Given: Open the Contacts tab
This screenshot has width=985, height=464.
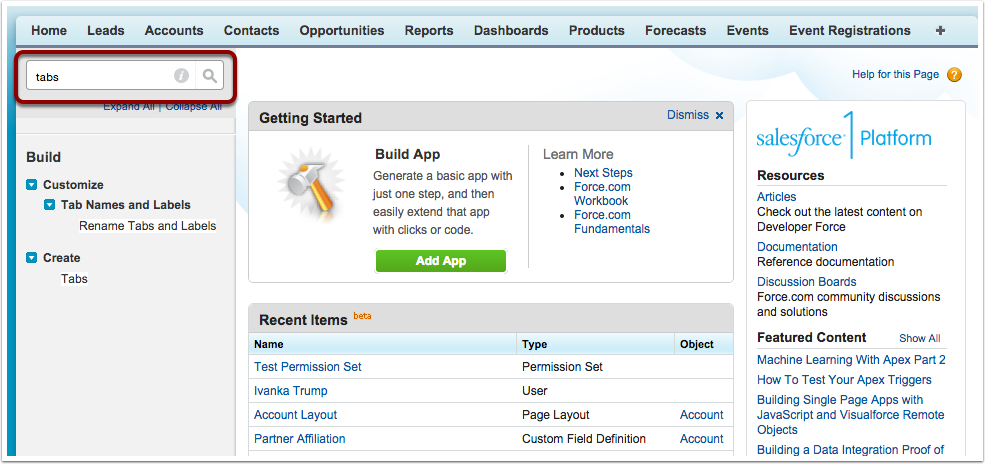Looking at the screenshot, I should [251, 30].
